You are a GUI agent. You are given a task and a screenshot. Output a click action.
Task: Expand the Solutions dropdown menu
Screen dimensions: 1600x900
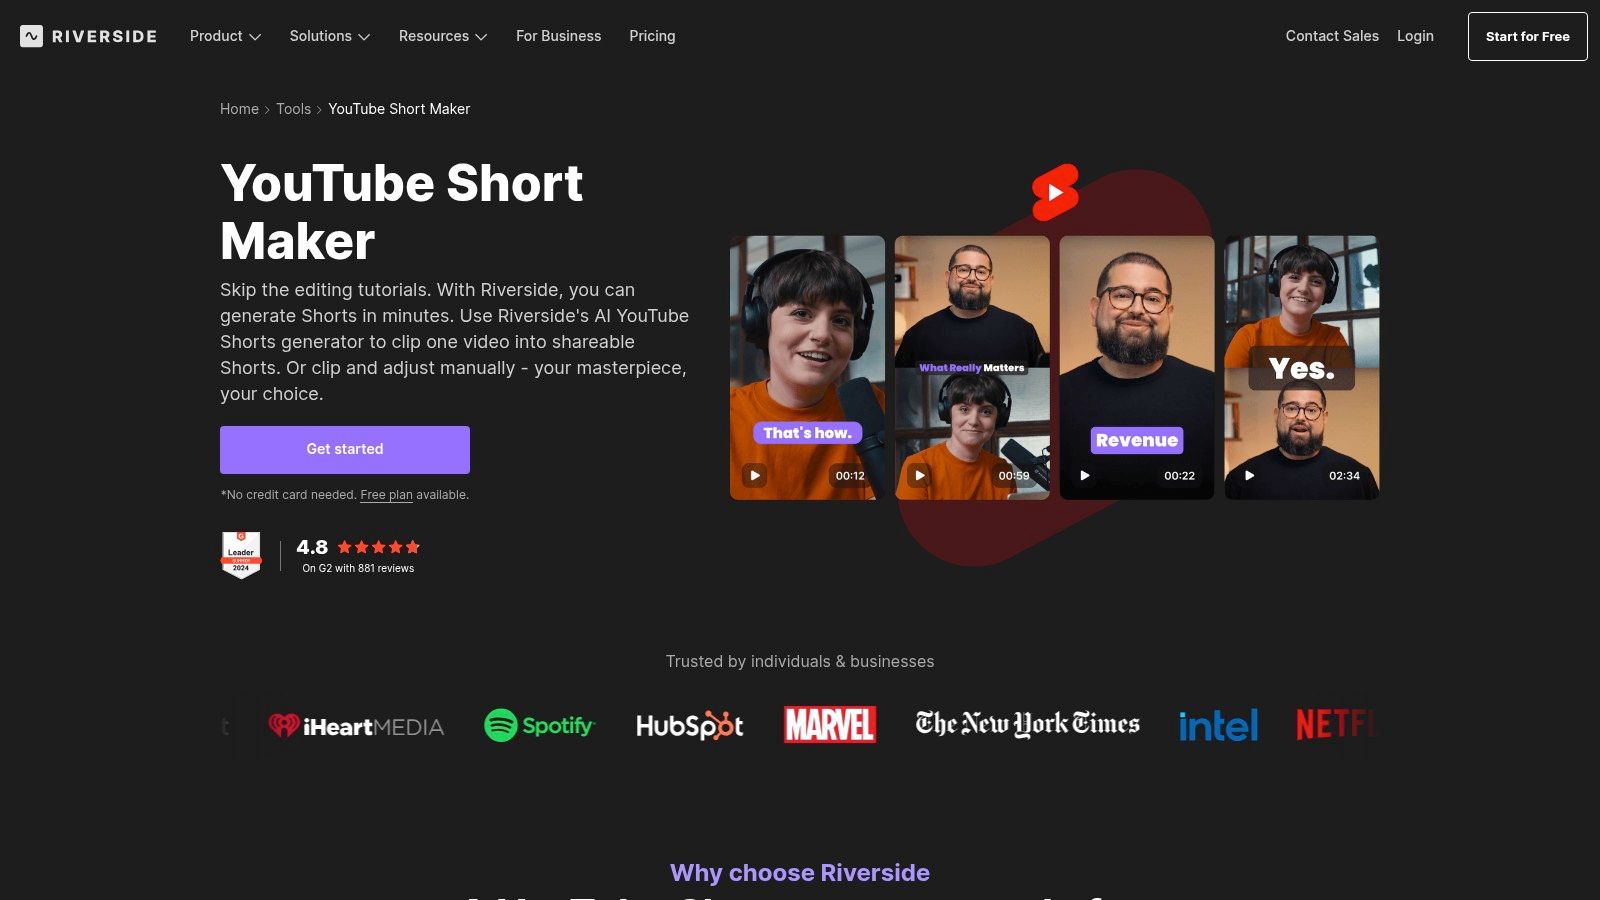point(330,36)
